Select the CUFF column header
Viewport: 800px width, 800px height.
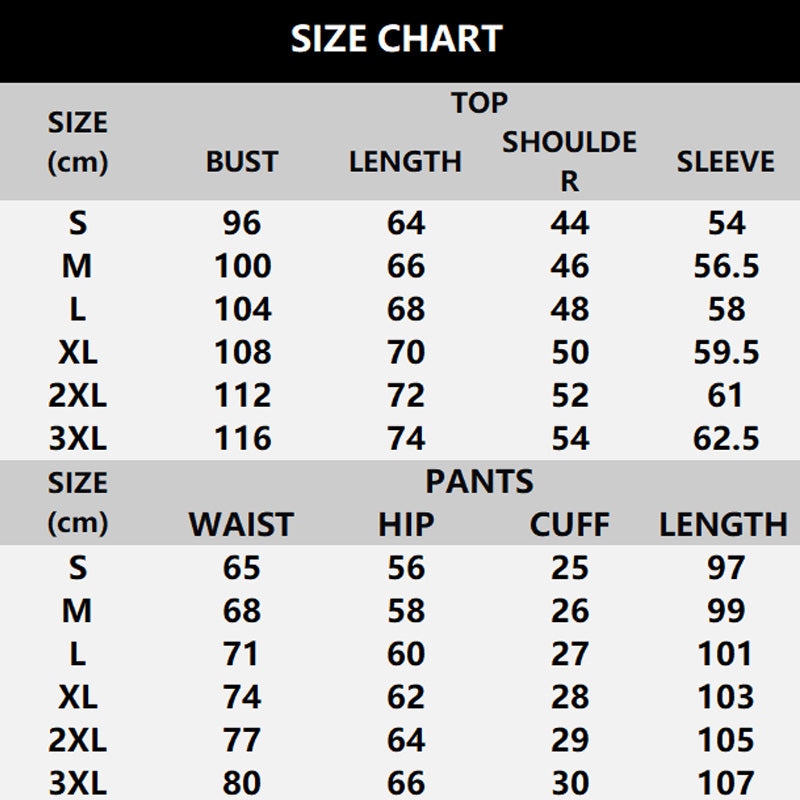(x=569, y=524)
